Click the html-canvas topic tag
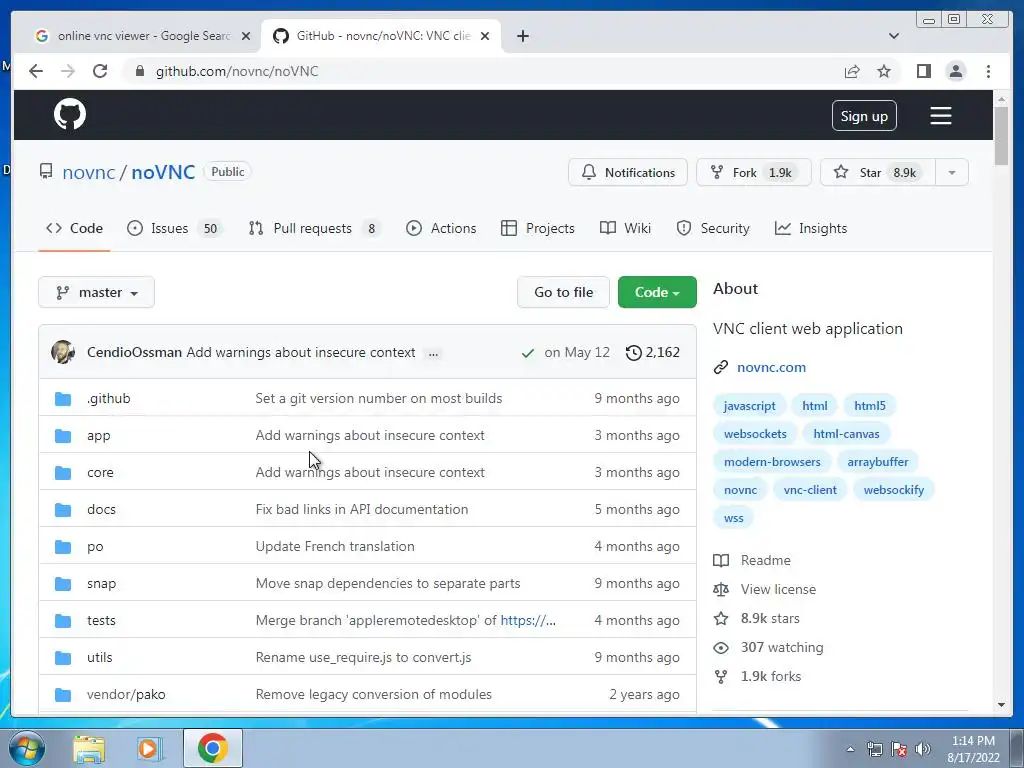The height and width of the screenshot is (768, 1024). point(846,434)
